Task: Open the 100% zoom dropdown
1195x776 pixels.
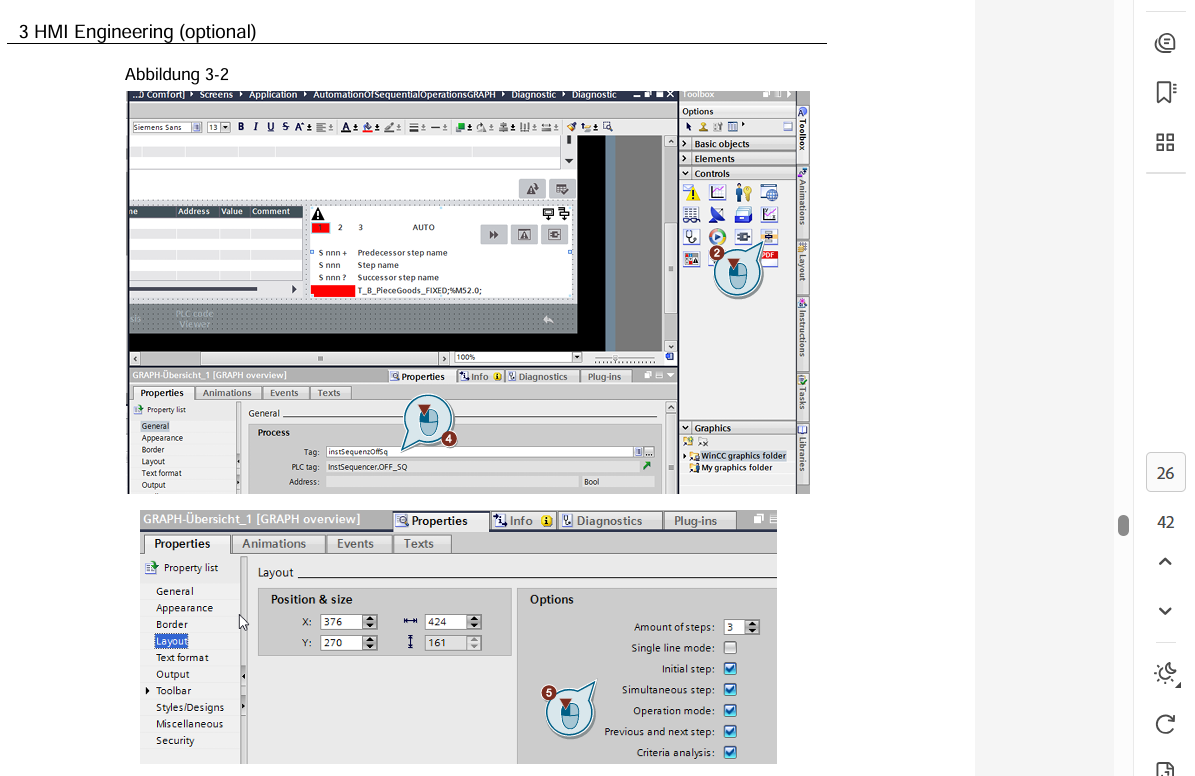Action: [576, 357]
